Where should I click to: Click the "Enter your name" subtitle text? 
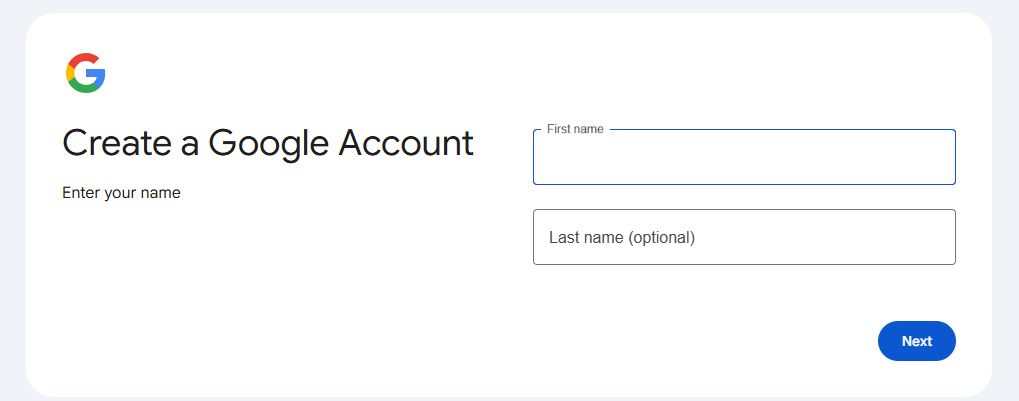click(121, 193)
